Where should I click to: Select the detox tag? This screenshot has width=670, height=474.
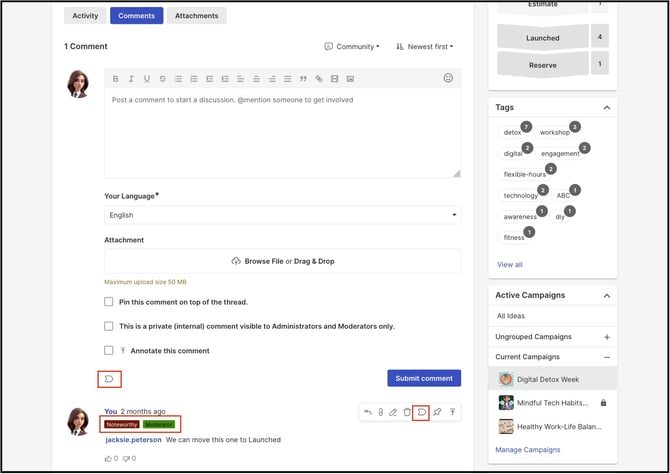click(512, 132)
